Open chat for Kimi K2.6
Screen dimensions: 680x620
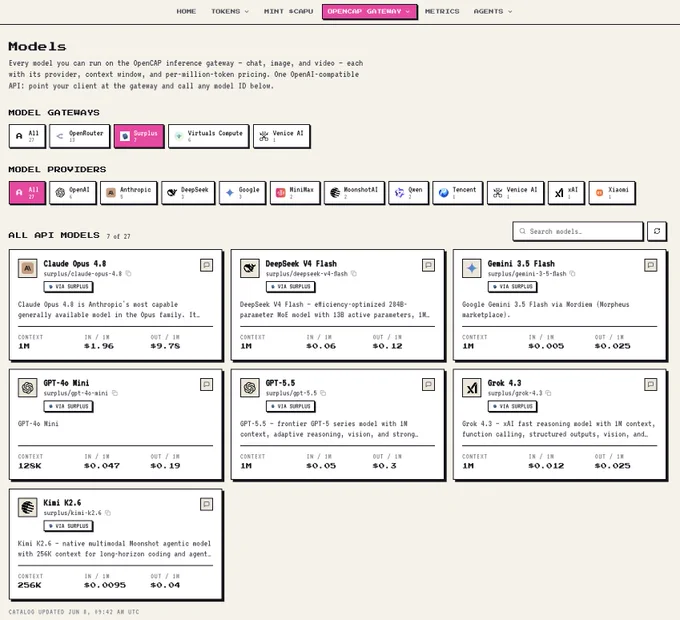click(206, 504)
